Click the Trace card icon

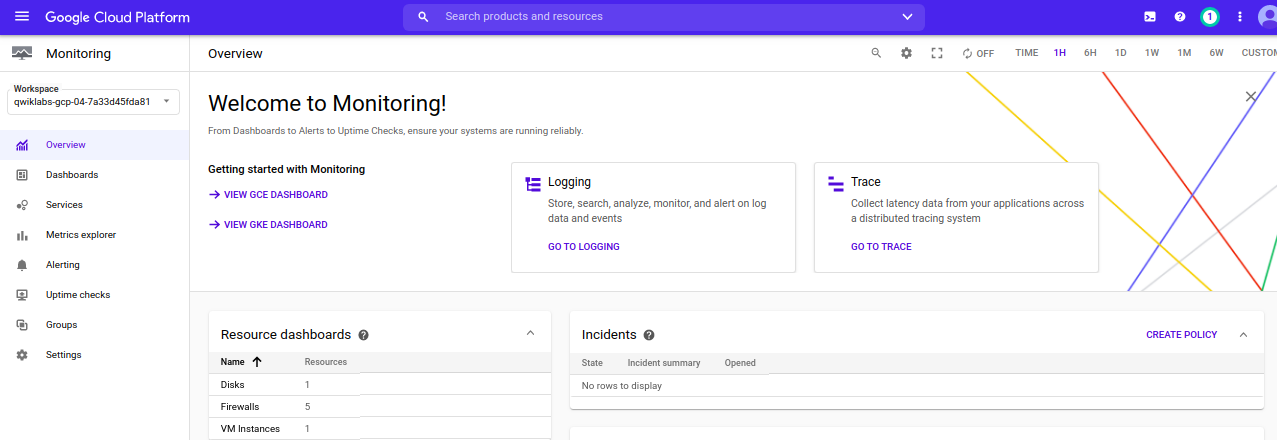(836, 184)
